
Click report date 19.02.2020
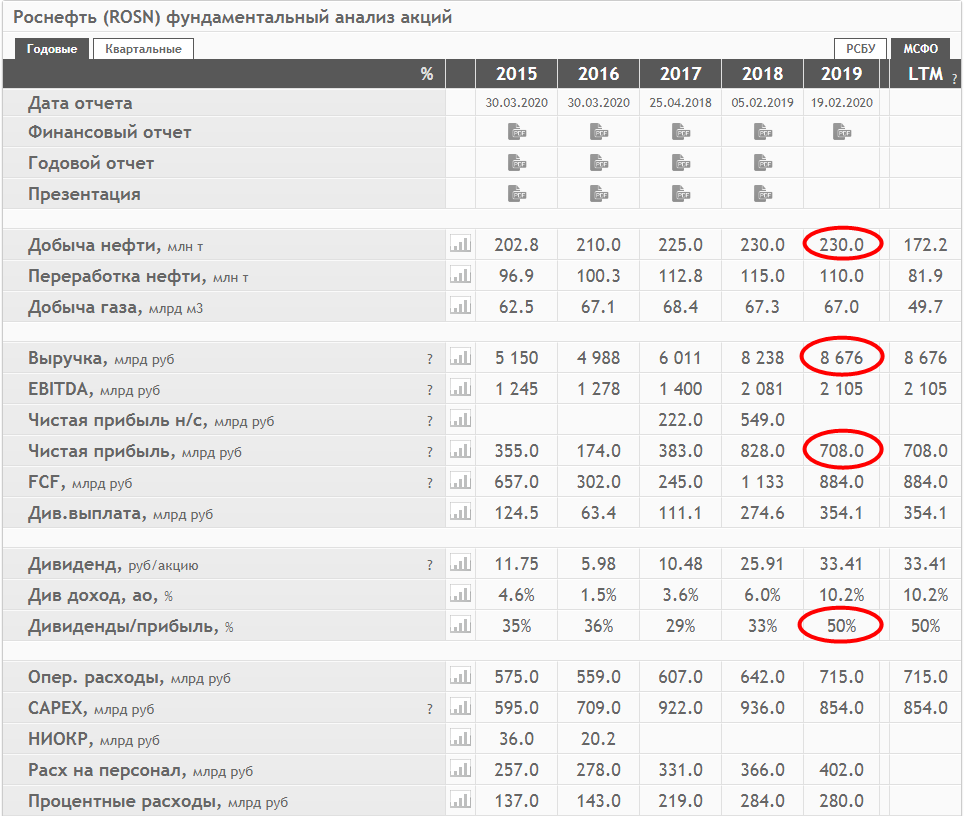click(x=841, y=103)
